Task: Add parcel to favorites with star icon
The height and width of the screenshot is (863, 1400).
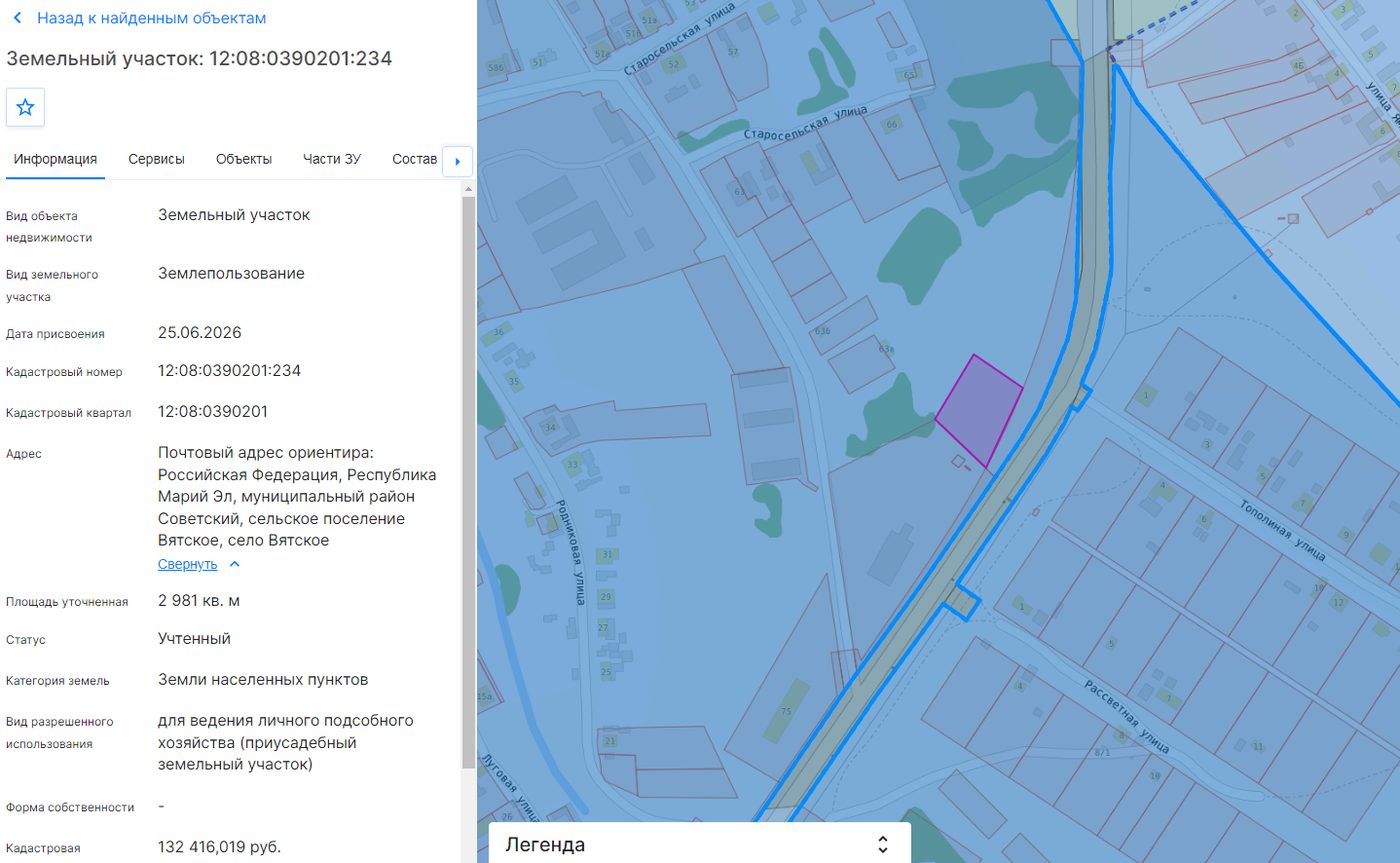Action: click(x=25, y=107)
